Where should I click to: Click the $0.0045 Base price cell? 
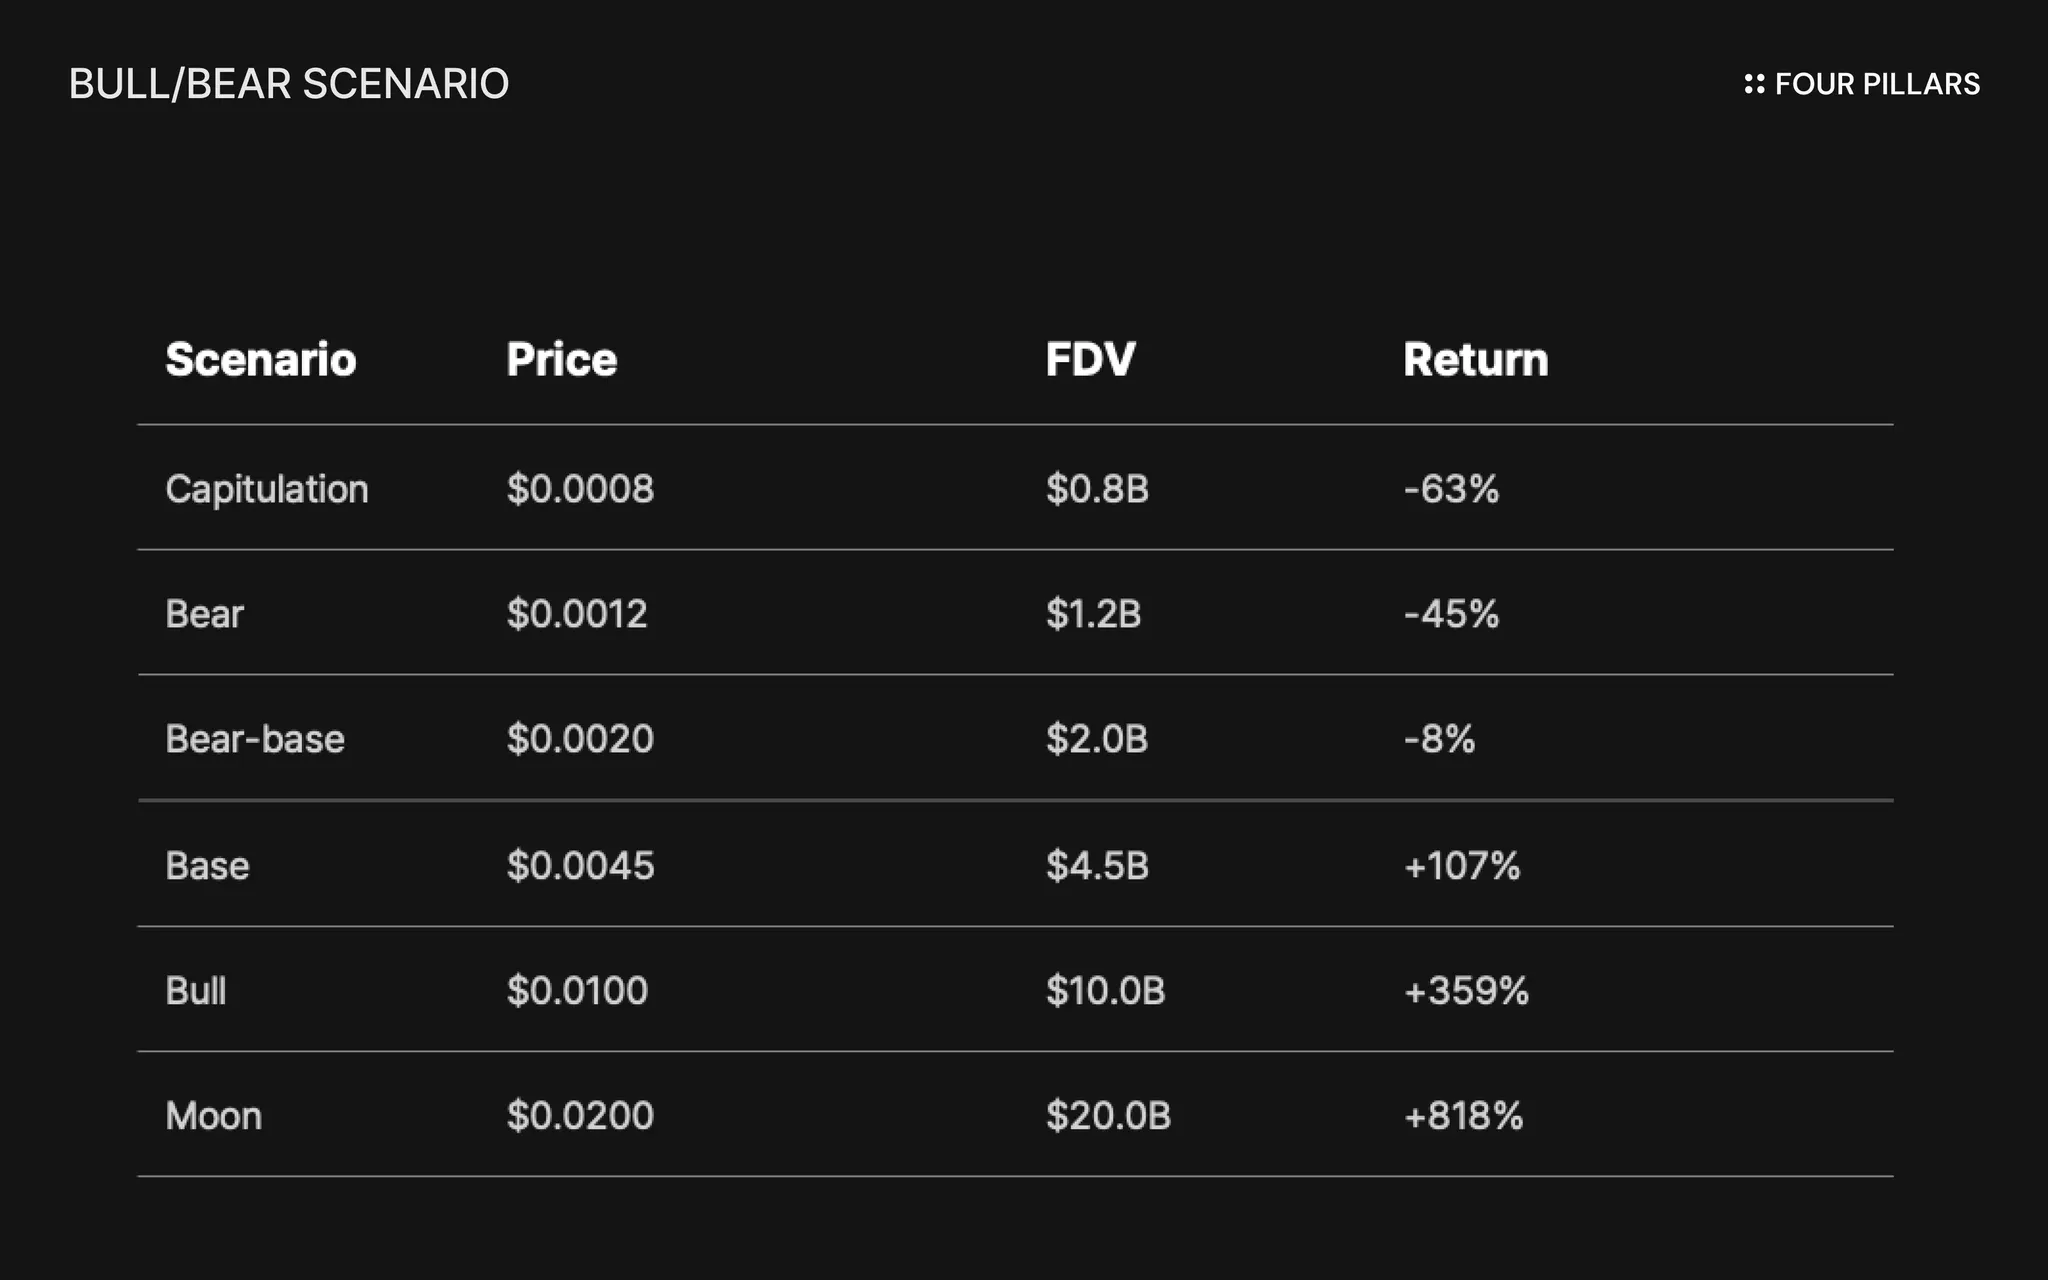click(580, 865)
